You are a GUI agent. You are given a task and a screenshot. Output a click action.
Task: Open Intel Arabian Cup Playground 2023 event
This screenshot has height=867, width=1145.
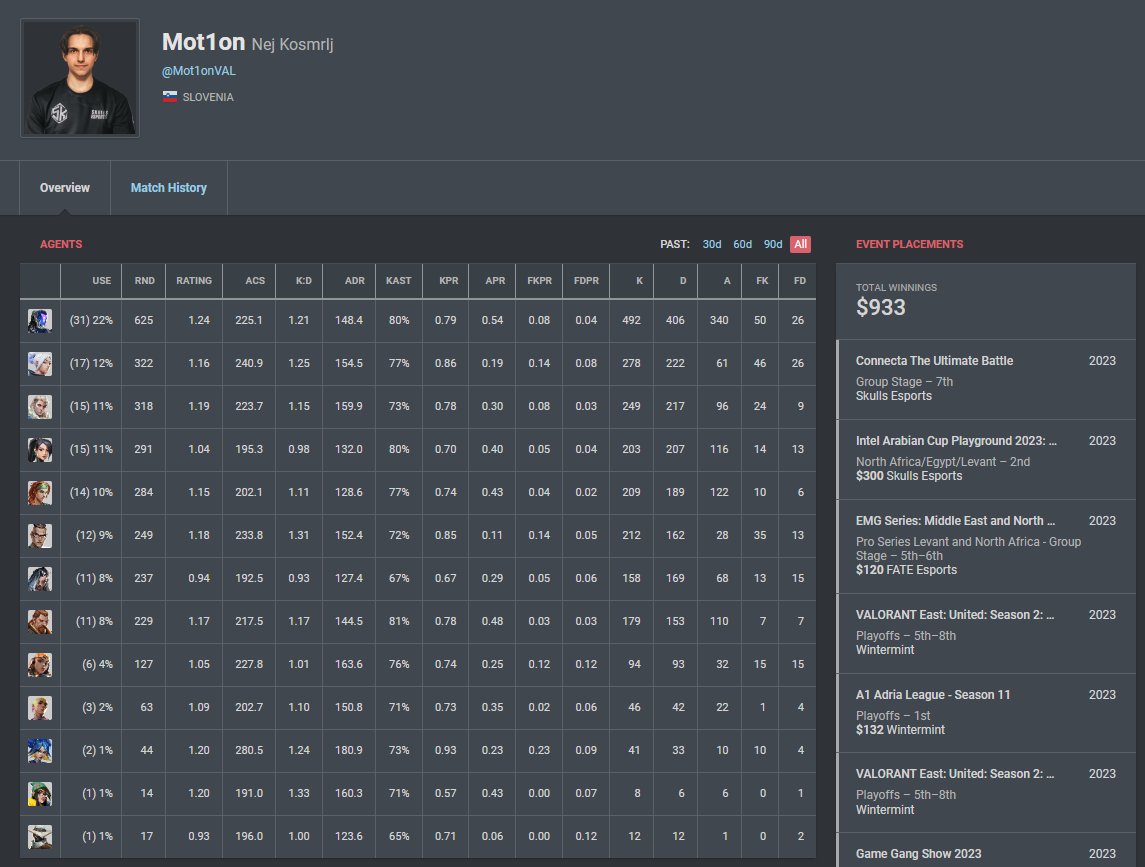pos(986,459)
